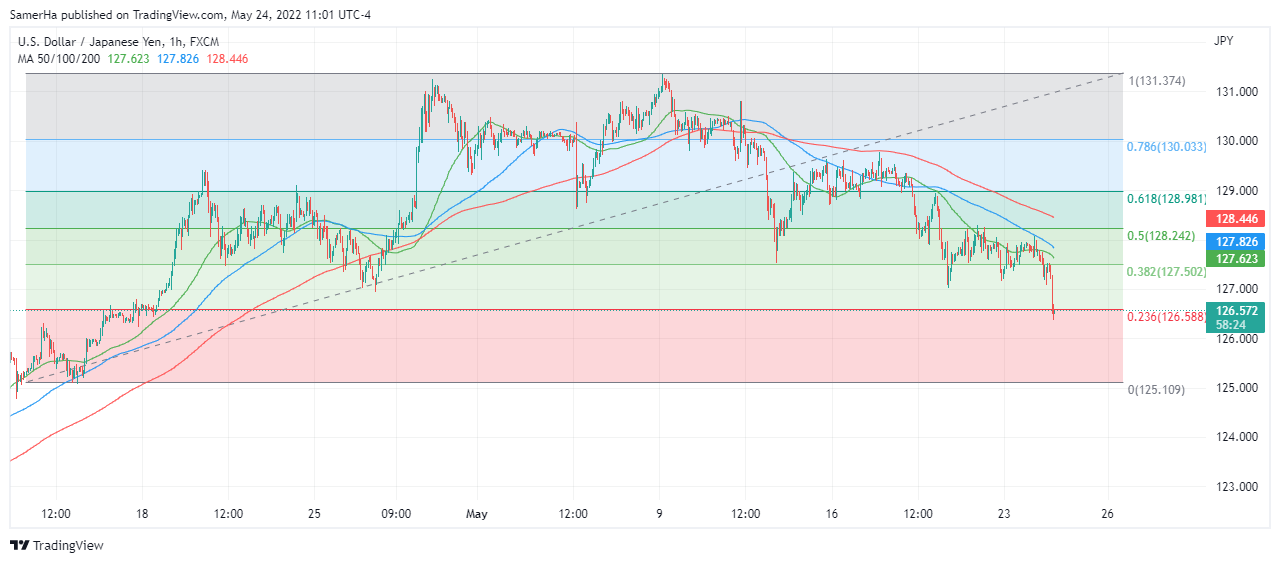Click the 1(131.374) top Fibonacci label
This screenshot has height=563, width=1280.
pyautogui.click(x=1157, y=81)
